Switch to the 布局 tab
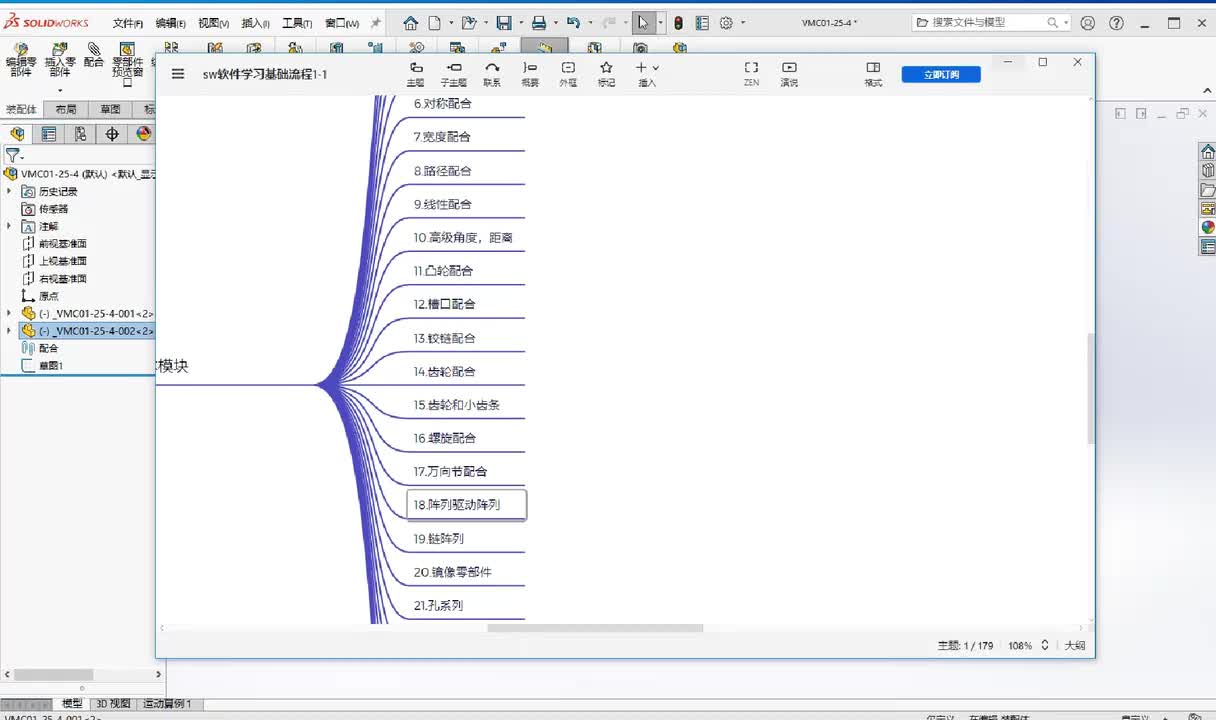This screenshot has width=1216, height=720. (x=66, y=110)
